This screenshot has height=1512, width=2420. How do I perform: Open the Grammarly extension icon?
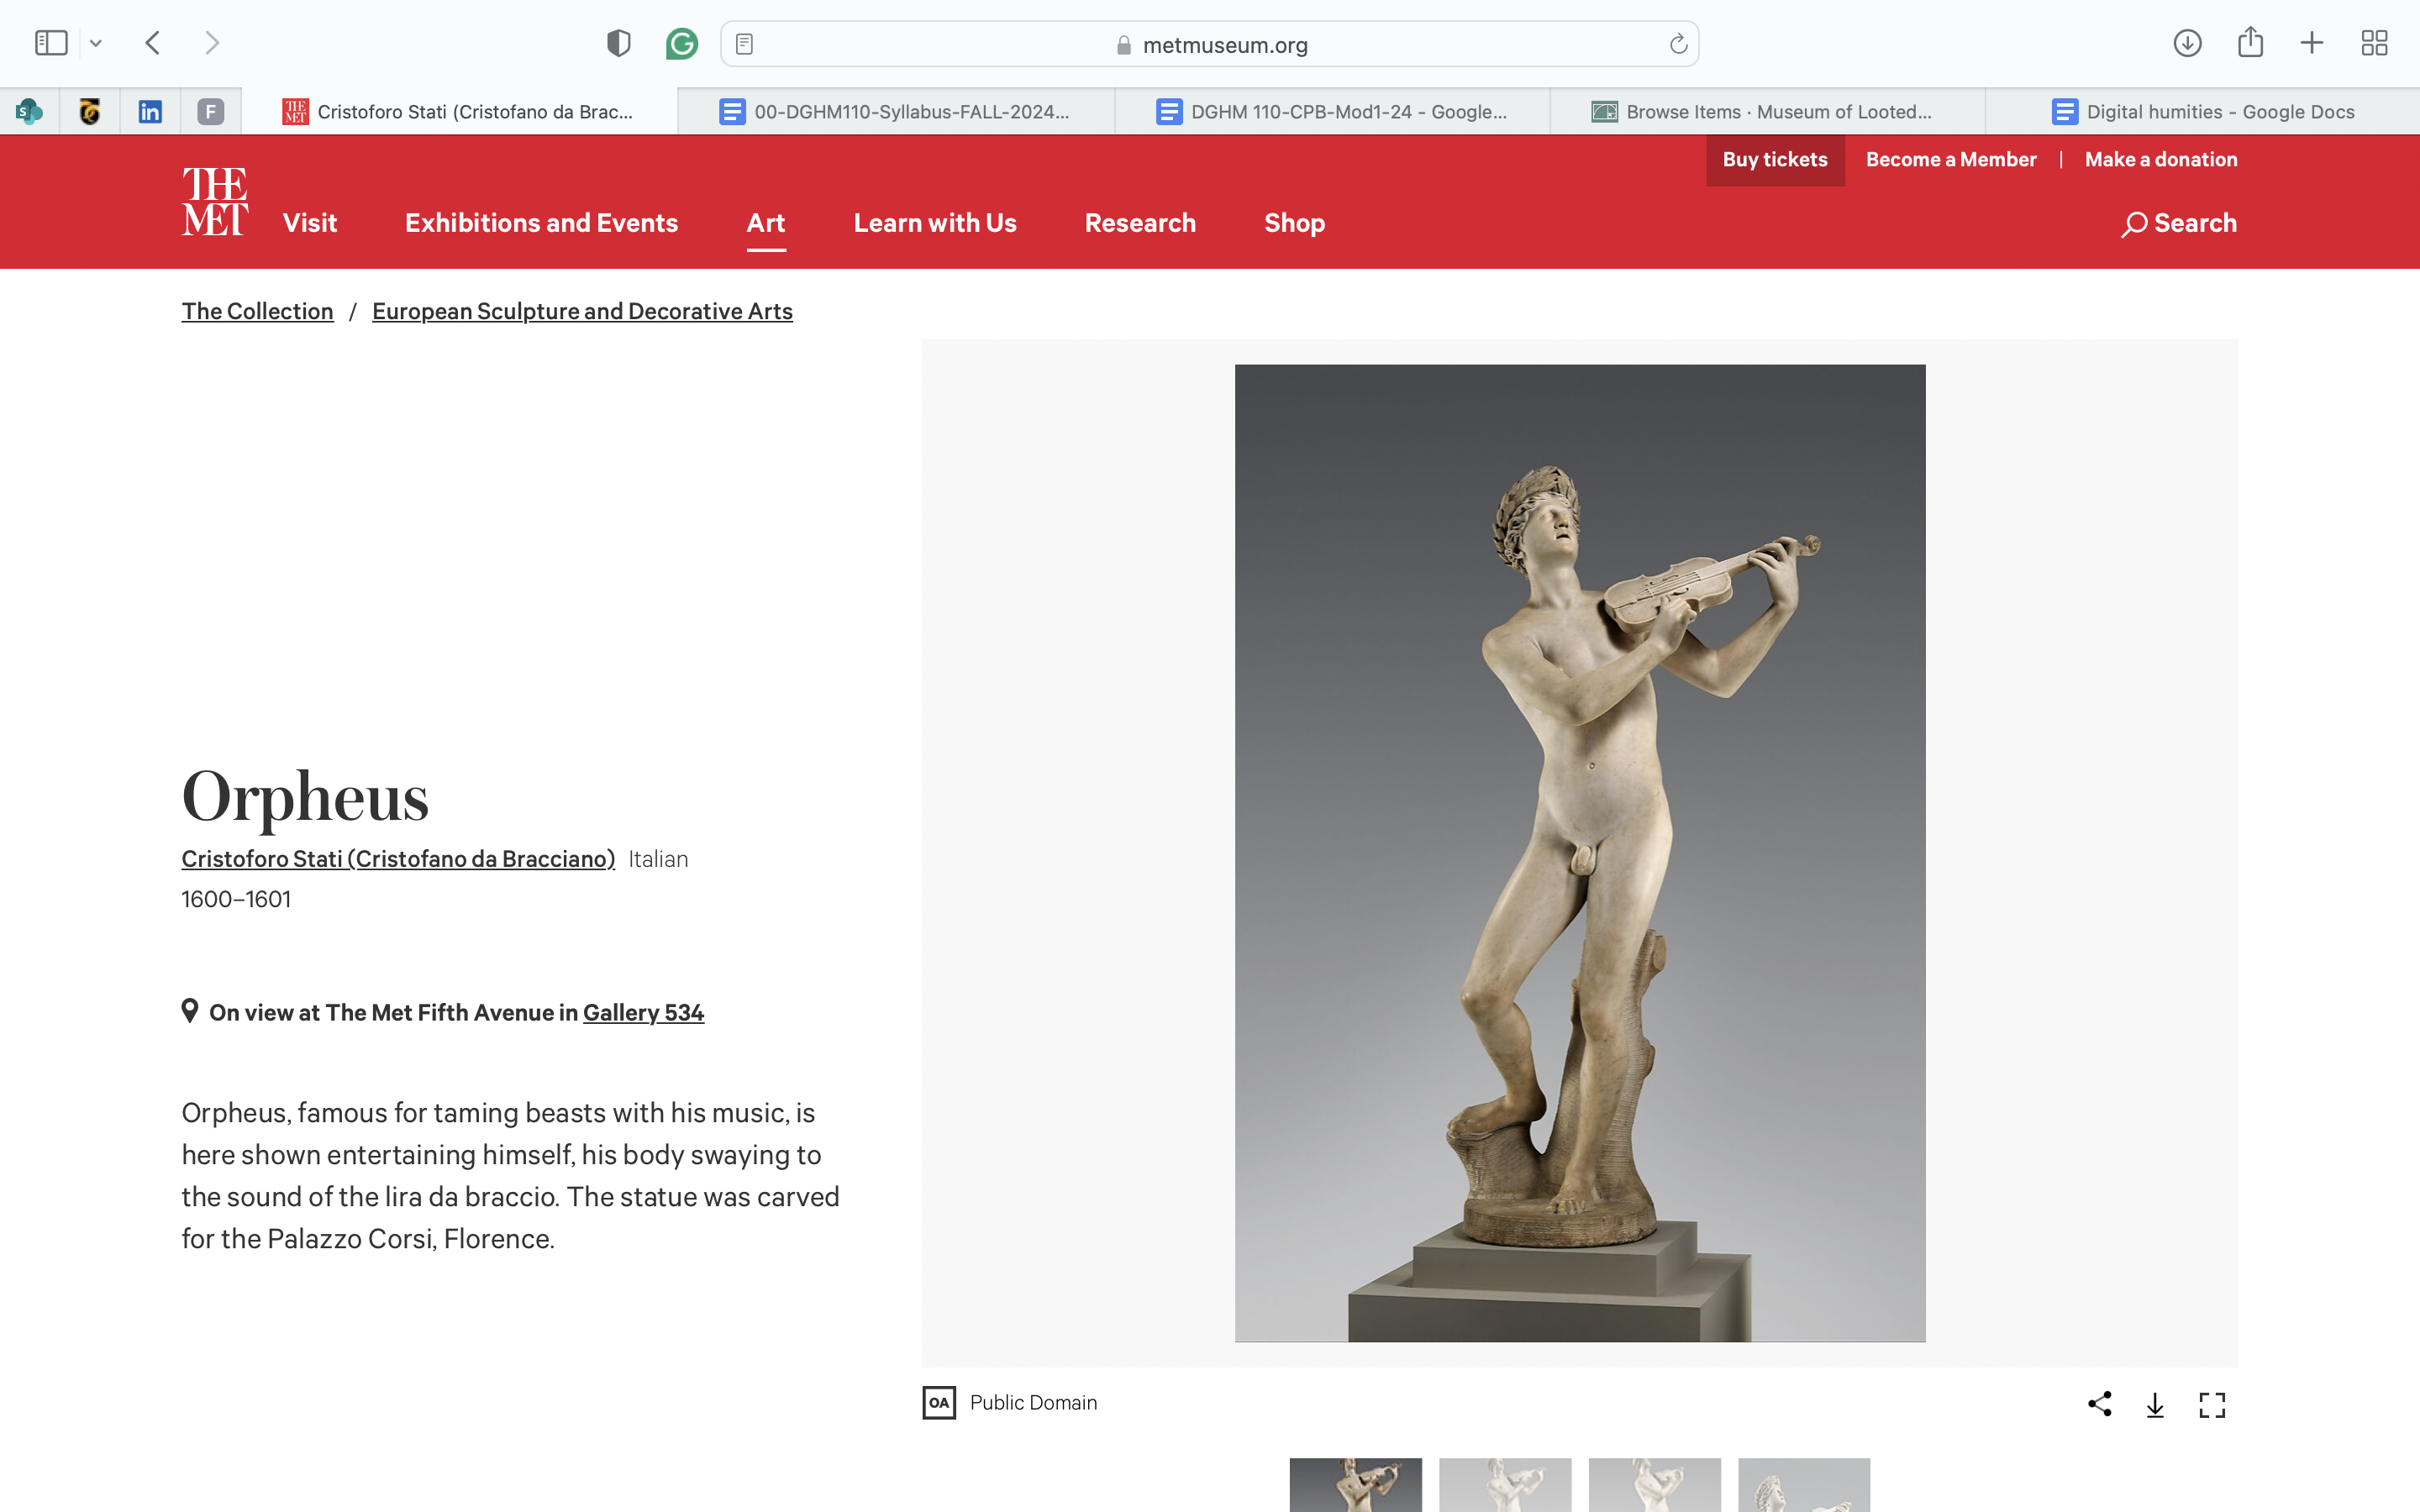pos(682,43)
